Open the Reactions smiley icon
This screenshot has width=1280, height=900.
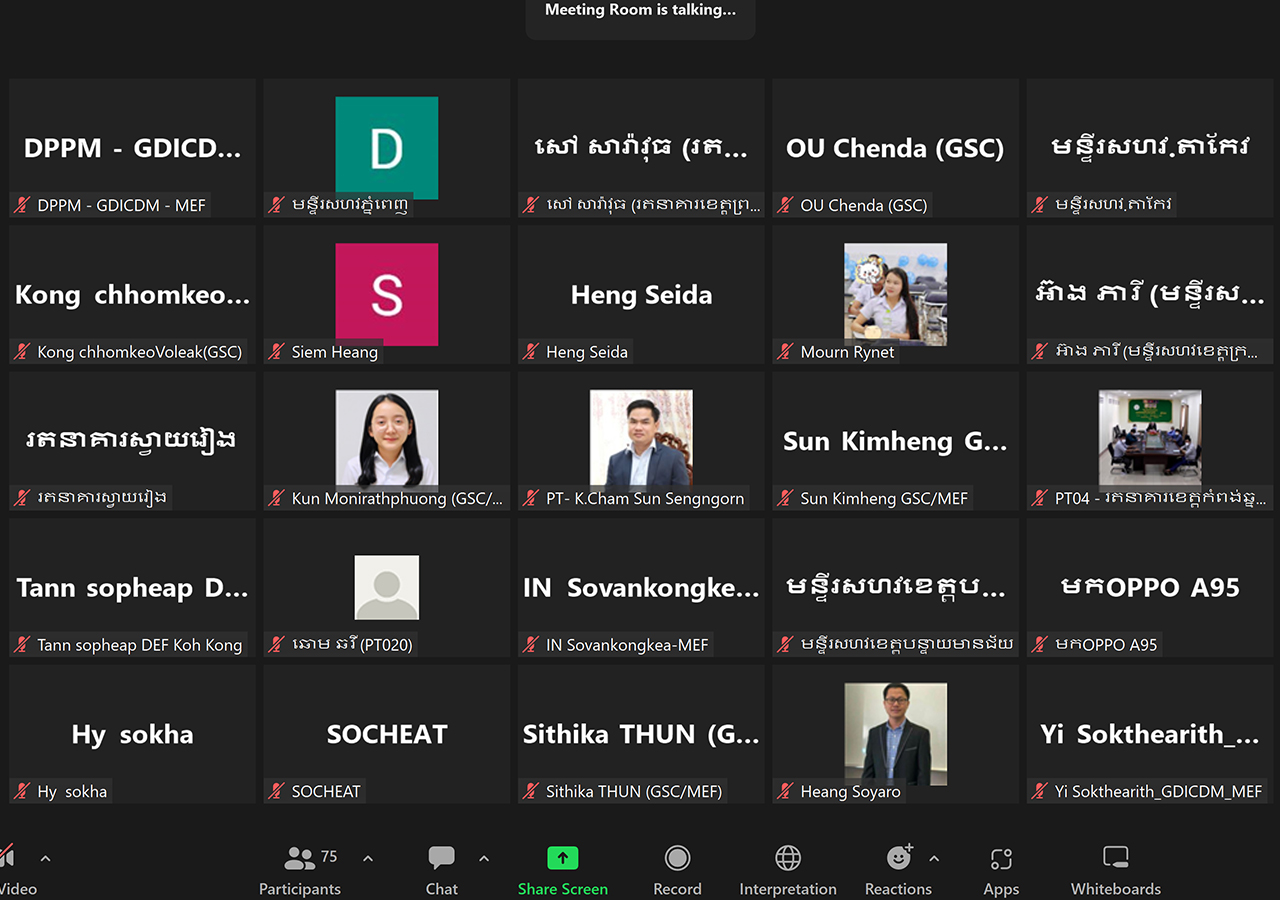pyautogui.click(x=899, y=858)
